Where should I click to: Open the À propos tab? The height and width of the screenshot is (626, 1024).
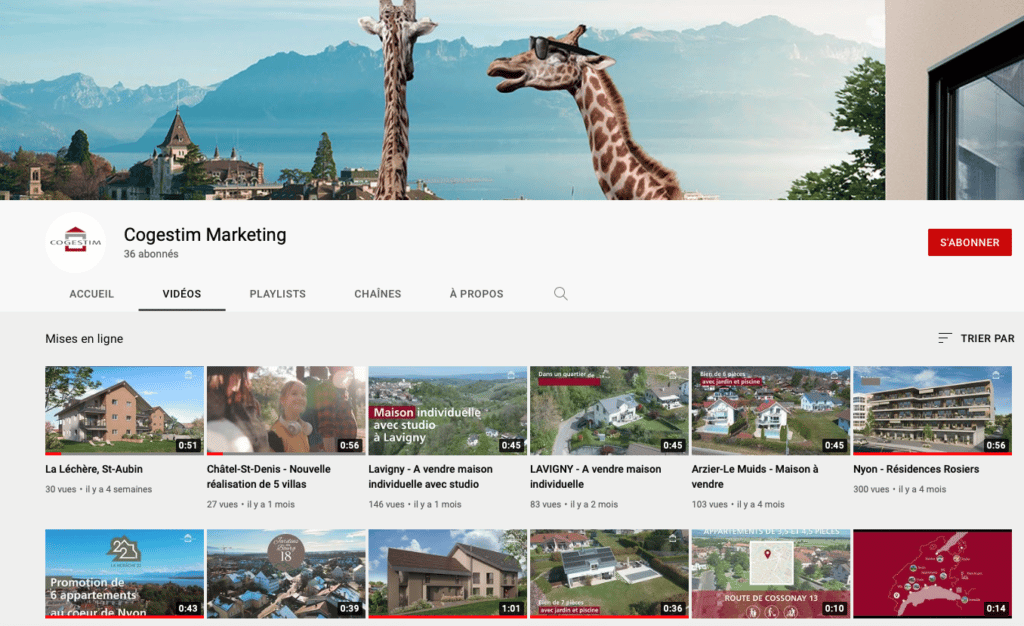coord(476,294)
